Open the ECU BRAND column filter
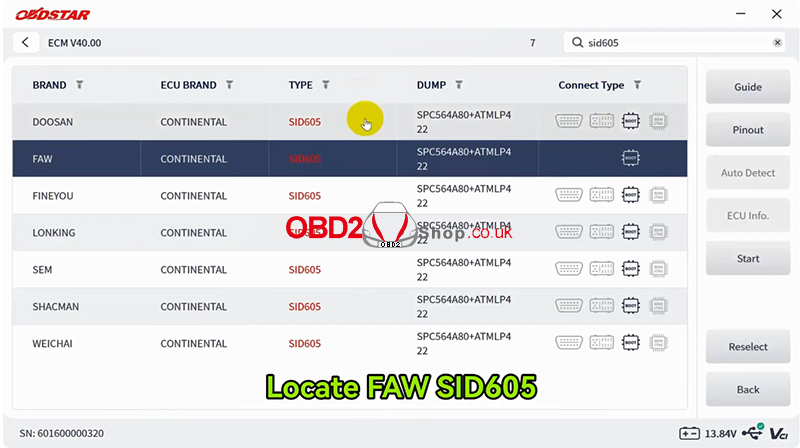 (x=230, y=85)
